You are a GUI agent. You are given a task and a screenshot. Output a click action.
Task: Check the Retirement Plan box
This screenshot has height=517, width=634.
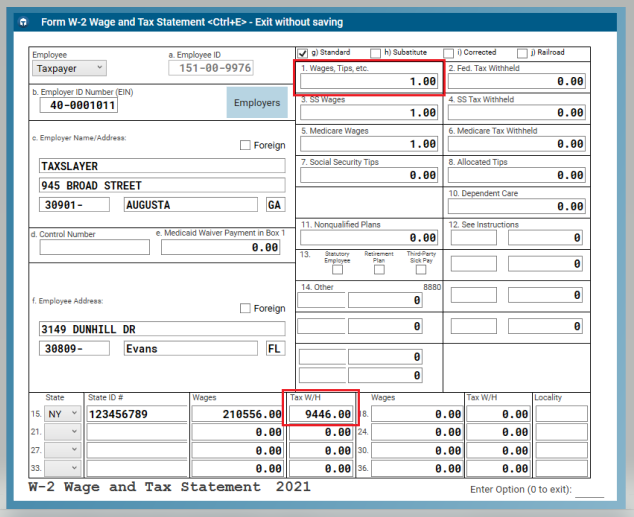click(x=379, y=270)
